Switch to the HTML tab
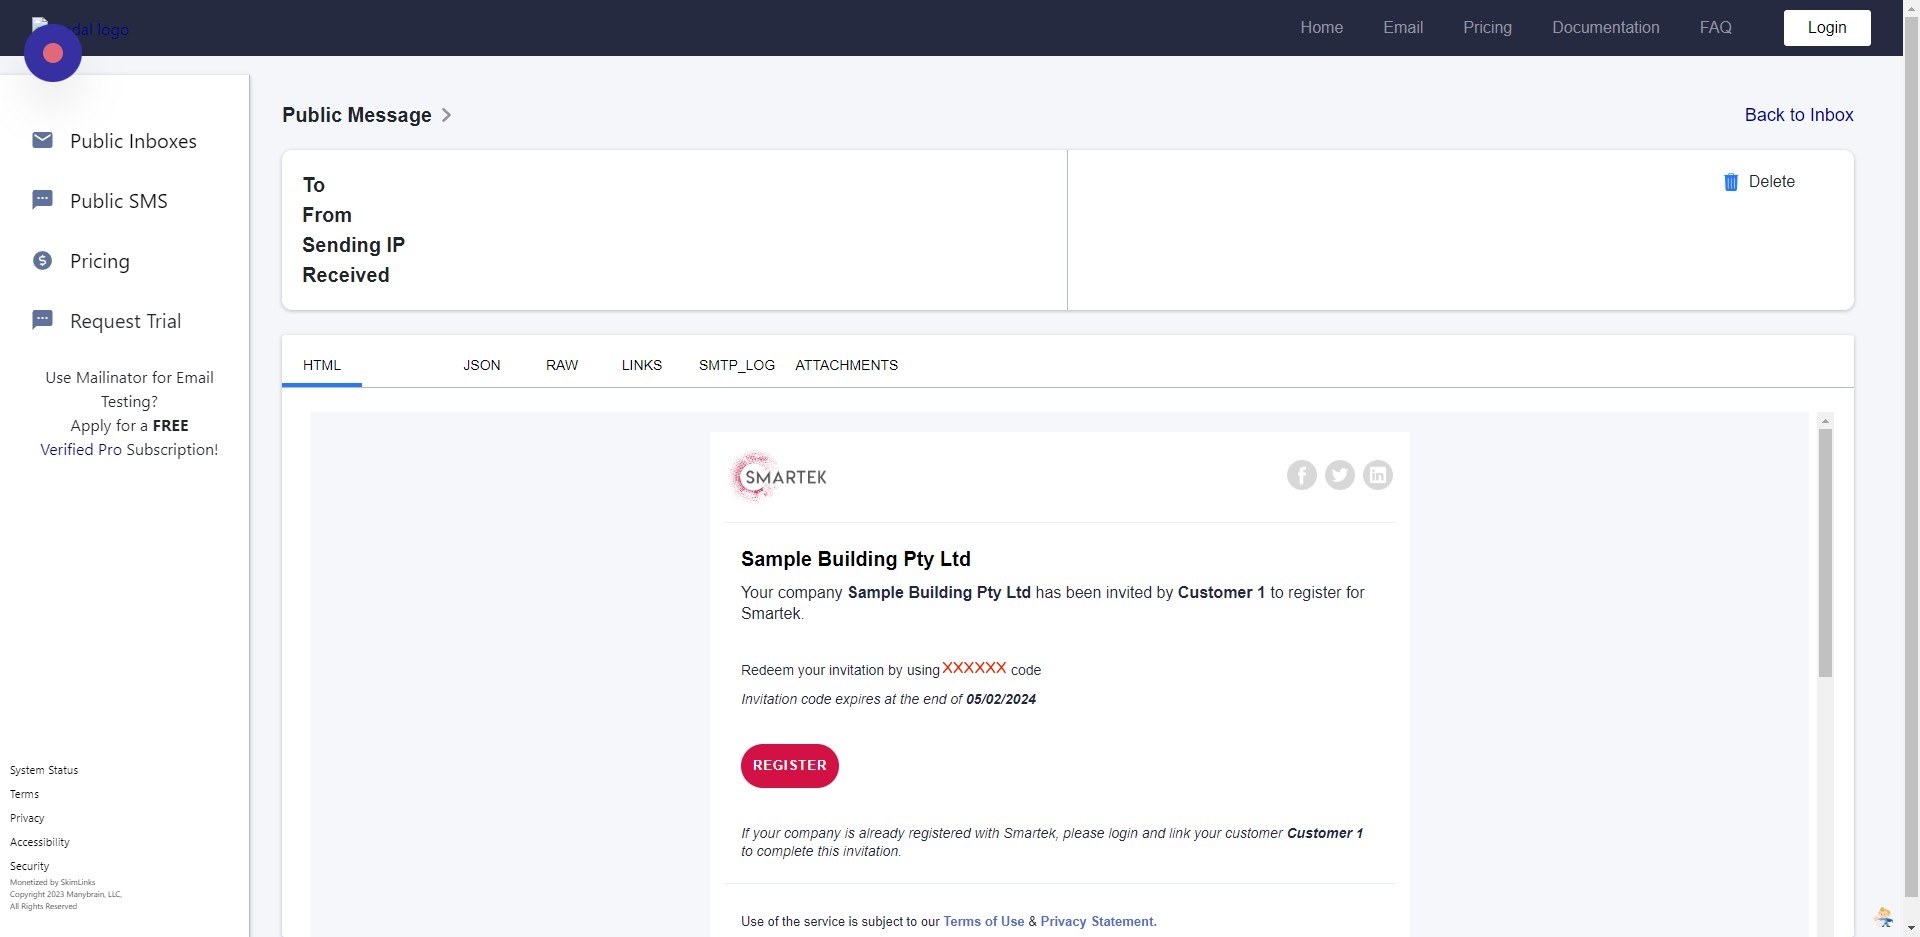Viewport: 1920px width, 937px height. [322, 365]
